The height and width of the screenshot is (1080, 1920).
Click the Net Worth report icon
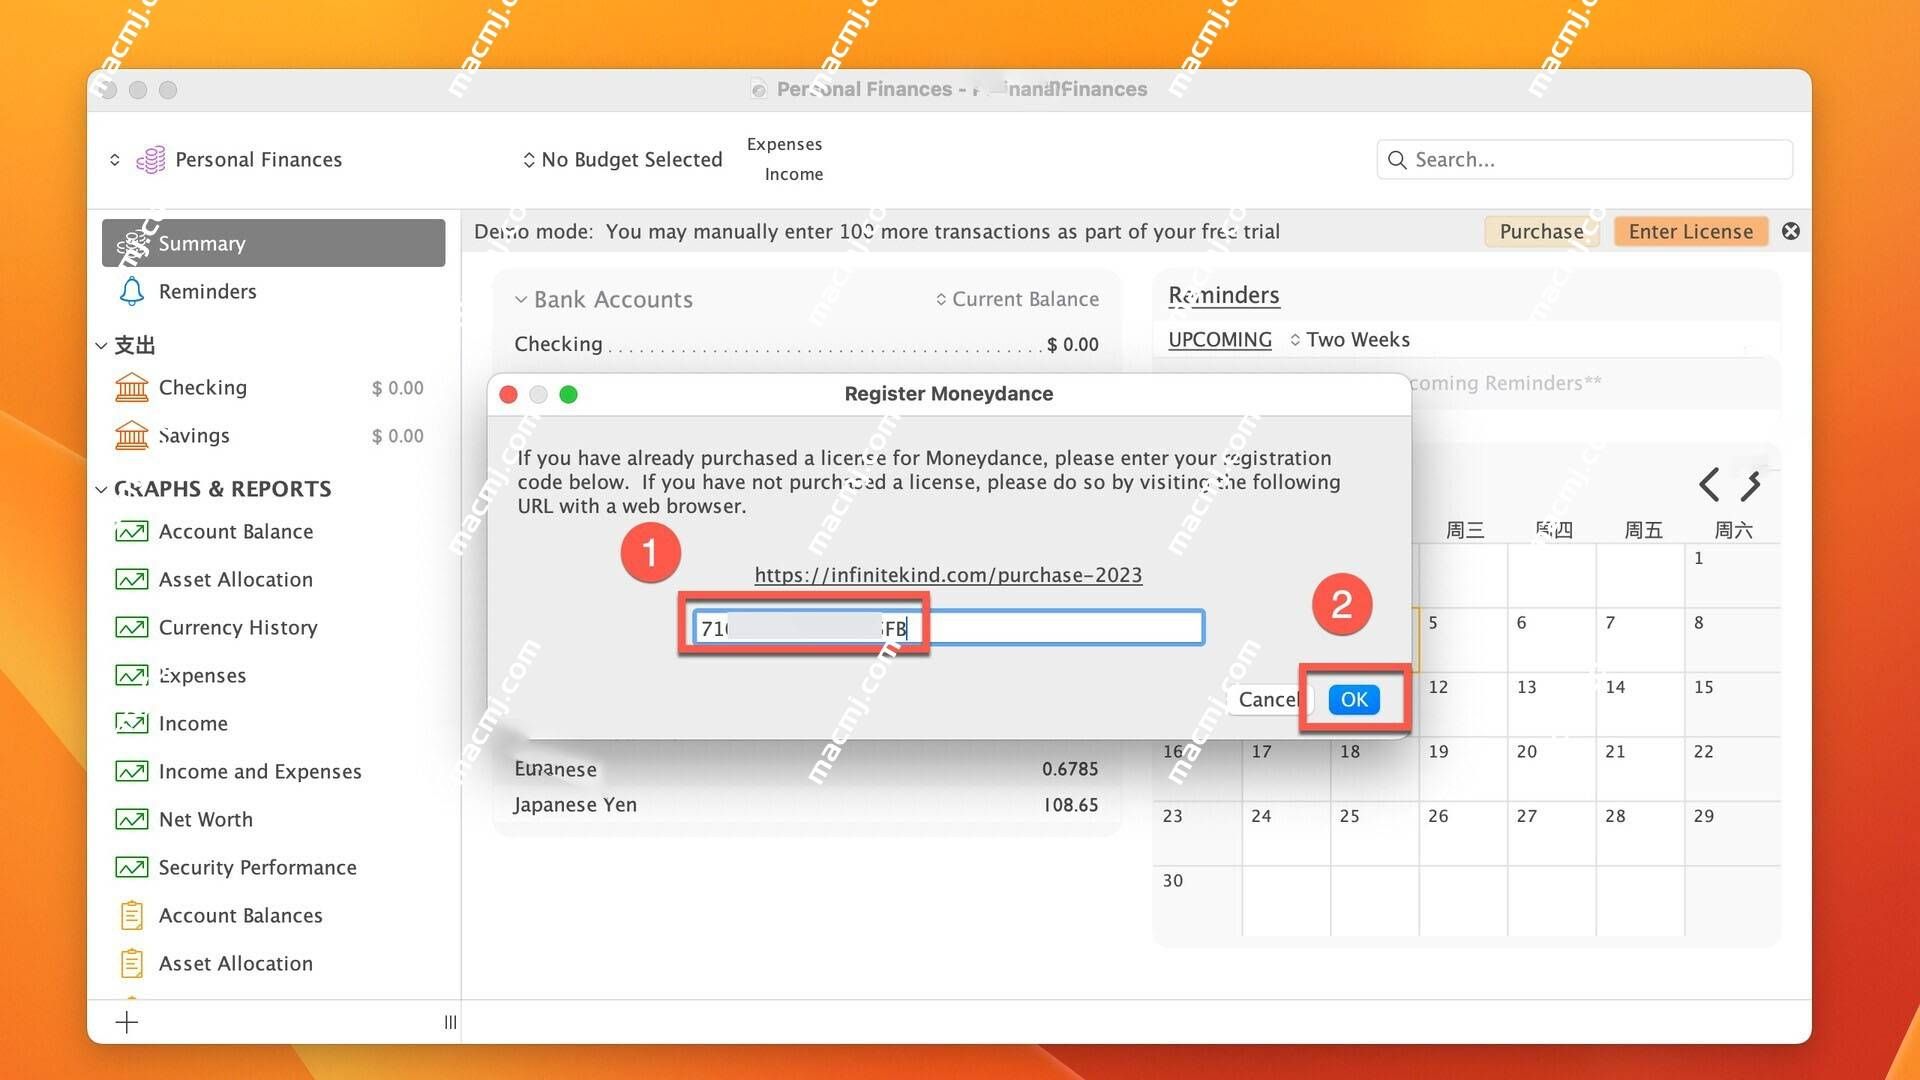point(132,819)
